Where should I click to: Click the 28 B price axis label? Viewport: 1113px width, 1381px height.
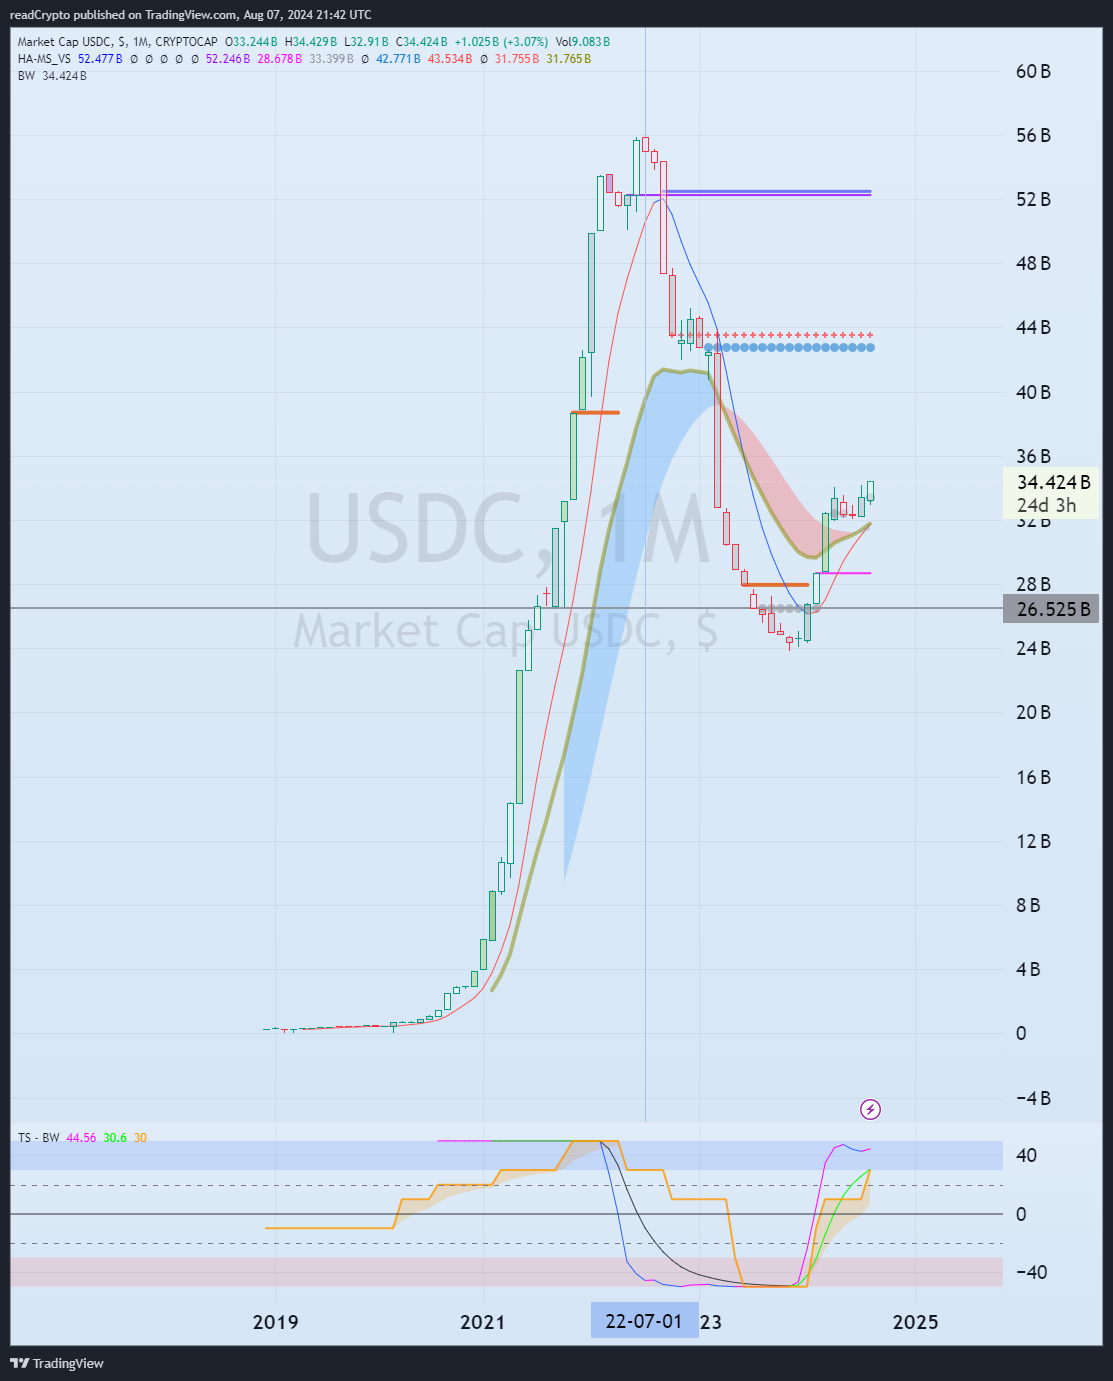click(1033, 584)
